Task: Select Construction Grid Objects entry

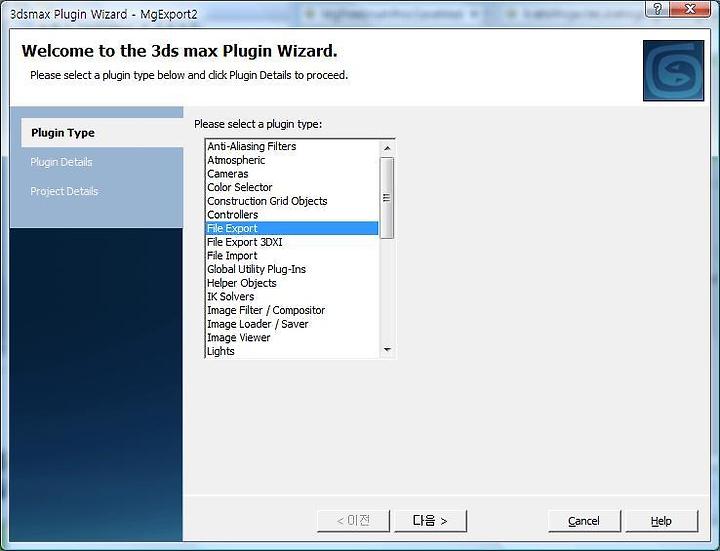Action: (292, 201)
